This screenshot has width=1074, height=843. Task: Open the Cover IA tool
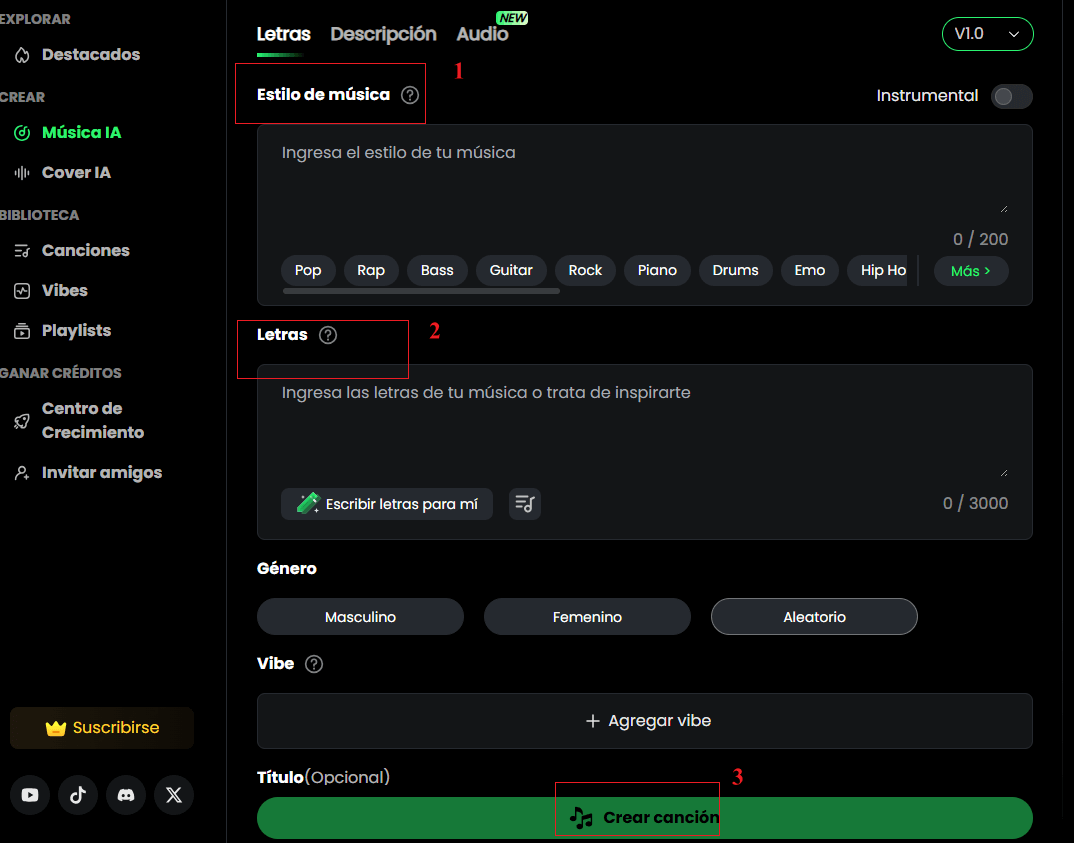(x=74, y=172)
